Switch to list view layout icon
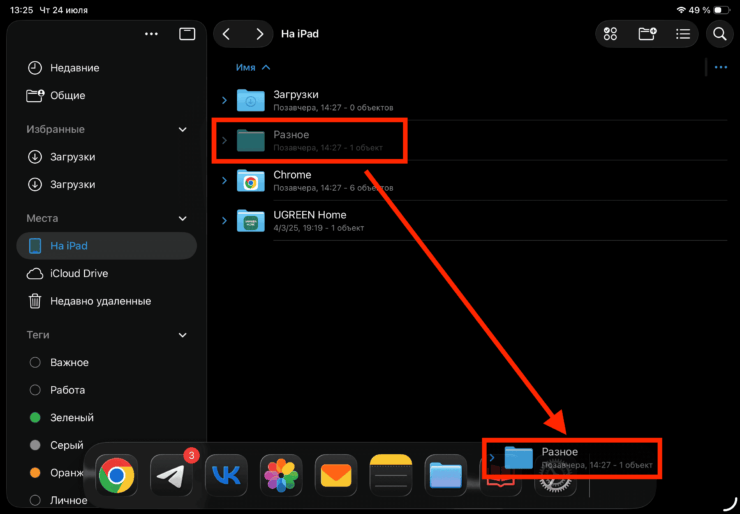The height and width of the screenshot is (514, 740). [x=683, y=34]
